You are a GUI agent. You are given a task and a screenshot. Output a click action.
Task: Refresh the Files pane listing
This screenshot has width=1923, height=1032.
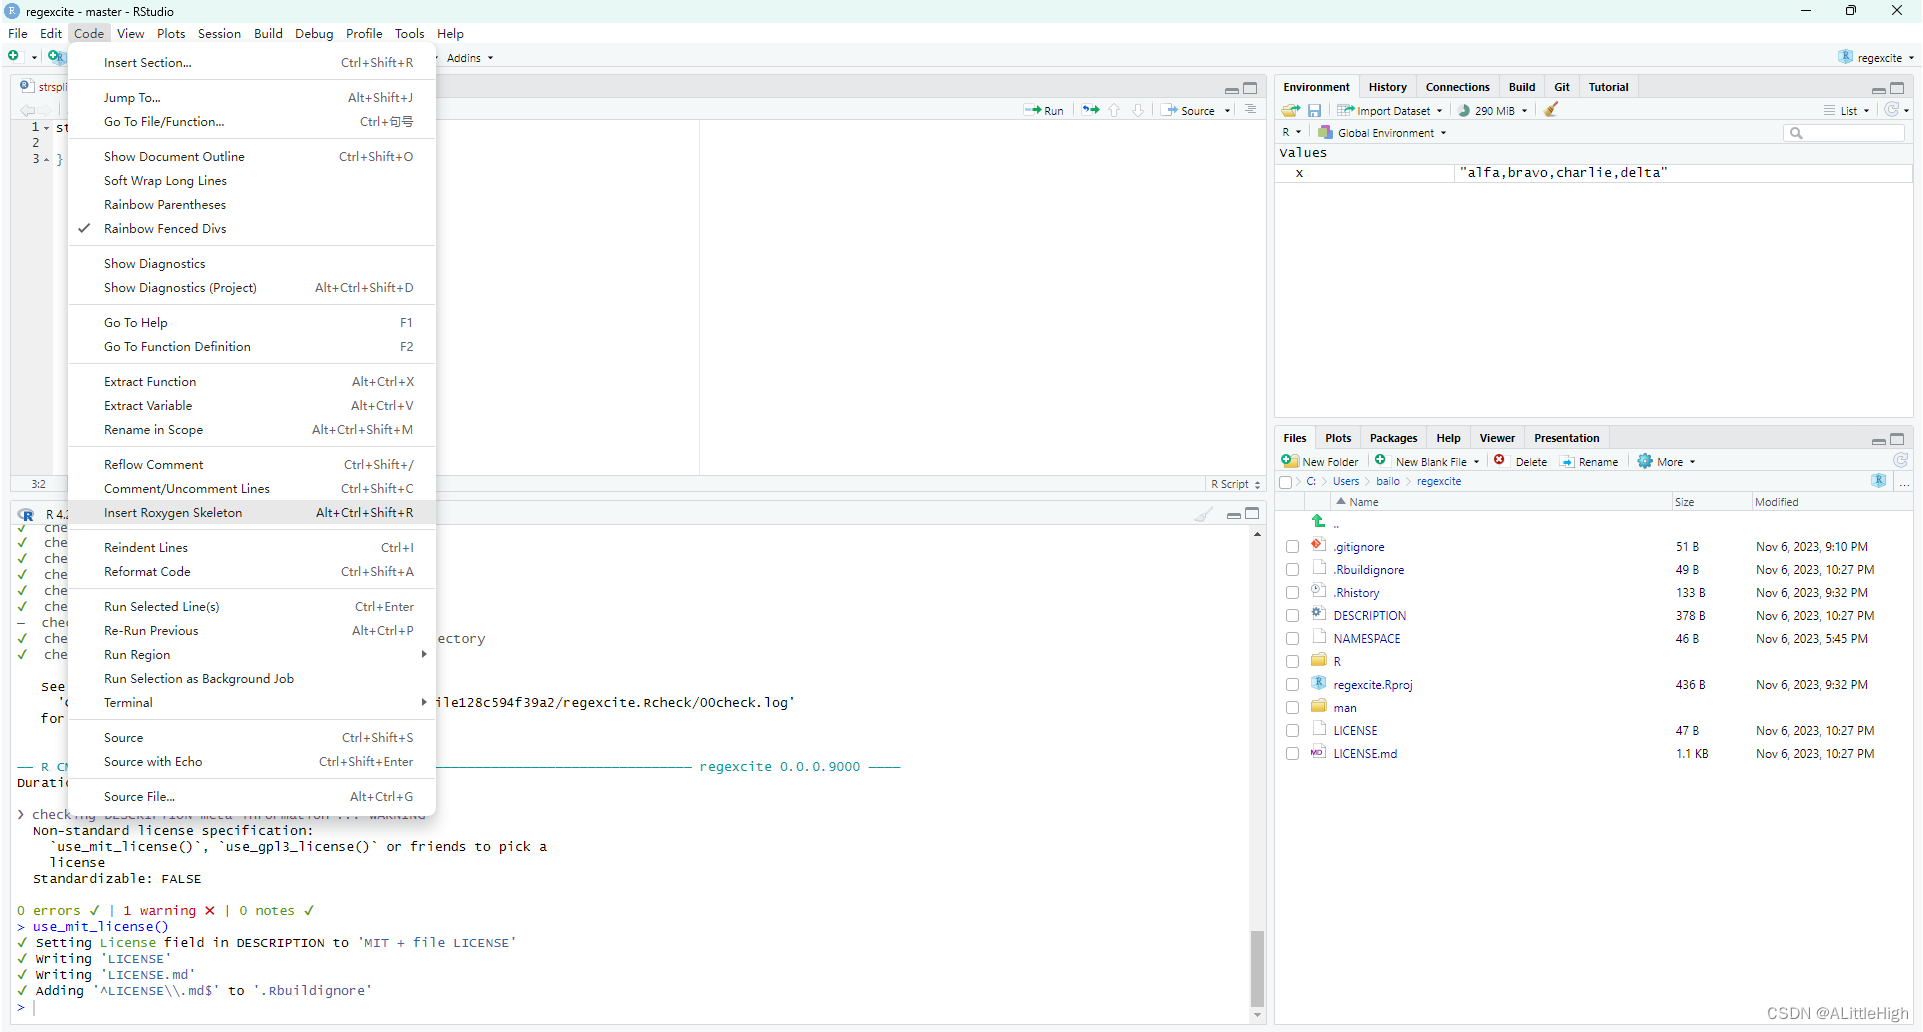(x=1901, y=461)
